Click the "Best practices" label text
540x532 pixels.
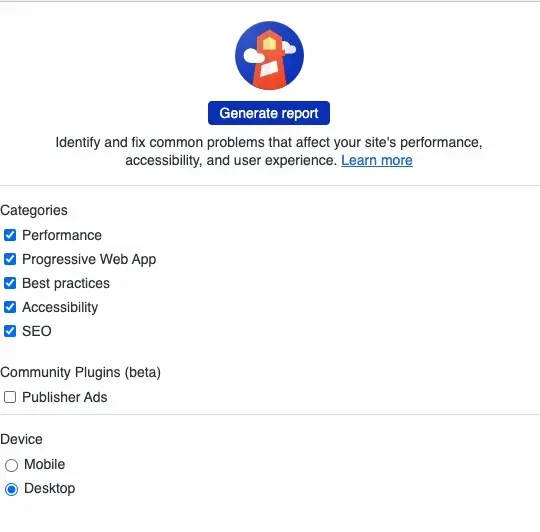pos(66,283)
